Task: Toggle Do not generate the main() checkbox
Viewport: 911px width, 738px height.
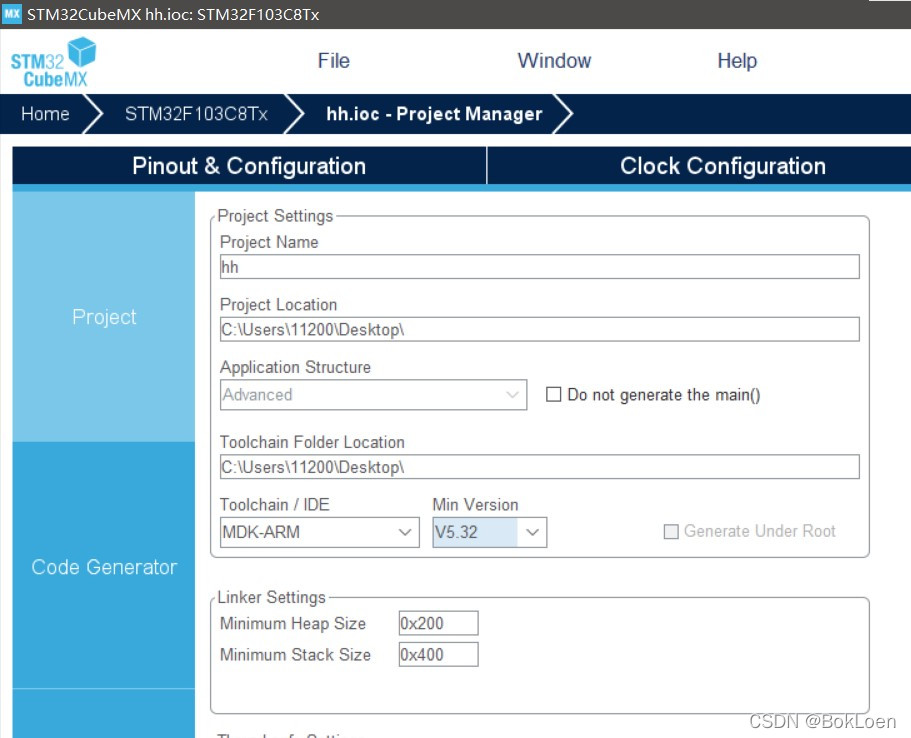Action: [x=554, y=395]
